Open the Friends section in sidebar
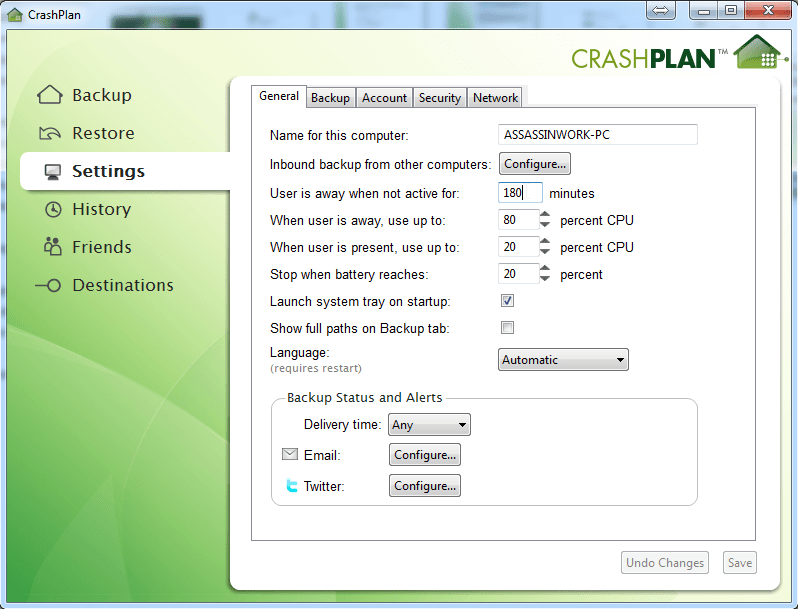The image size is (798, 609). pos(102,247)
